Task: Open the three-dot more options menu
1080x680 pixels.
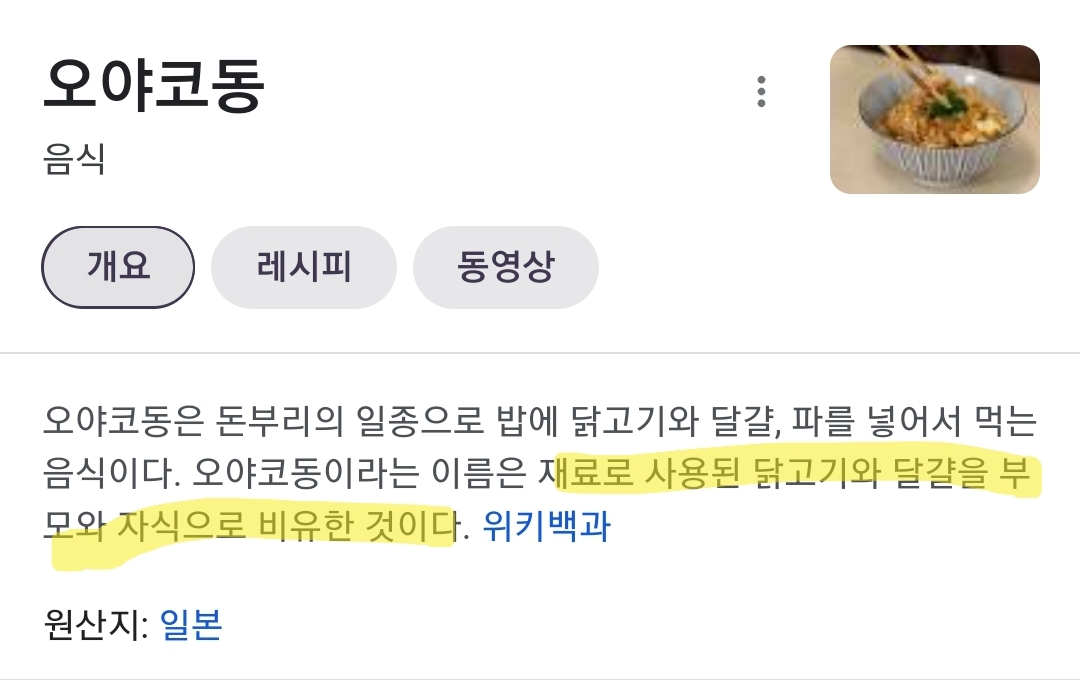Action: tap(761, 92)
